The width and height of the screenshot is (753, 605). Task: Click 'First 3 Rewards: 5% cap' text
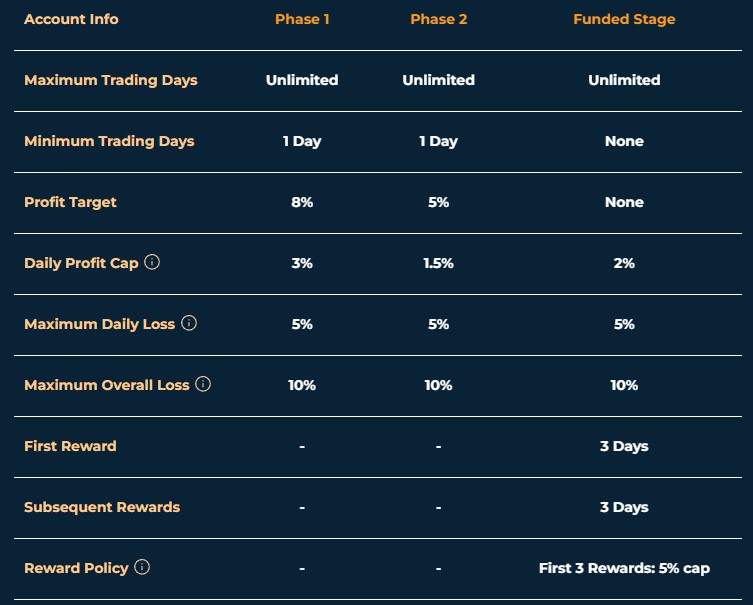[x=624, y=569]
